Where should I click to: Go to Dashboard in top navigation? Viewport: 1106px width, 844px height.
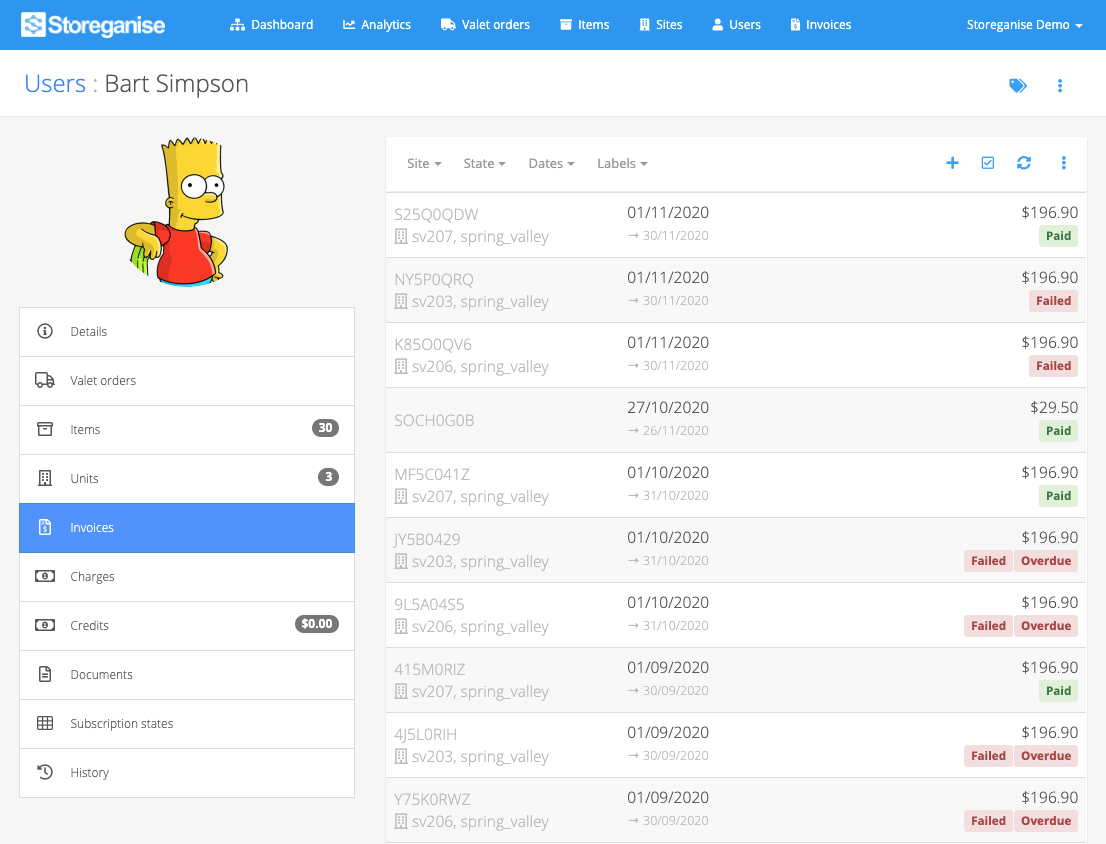point(272,25)
